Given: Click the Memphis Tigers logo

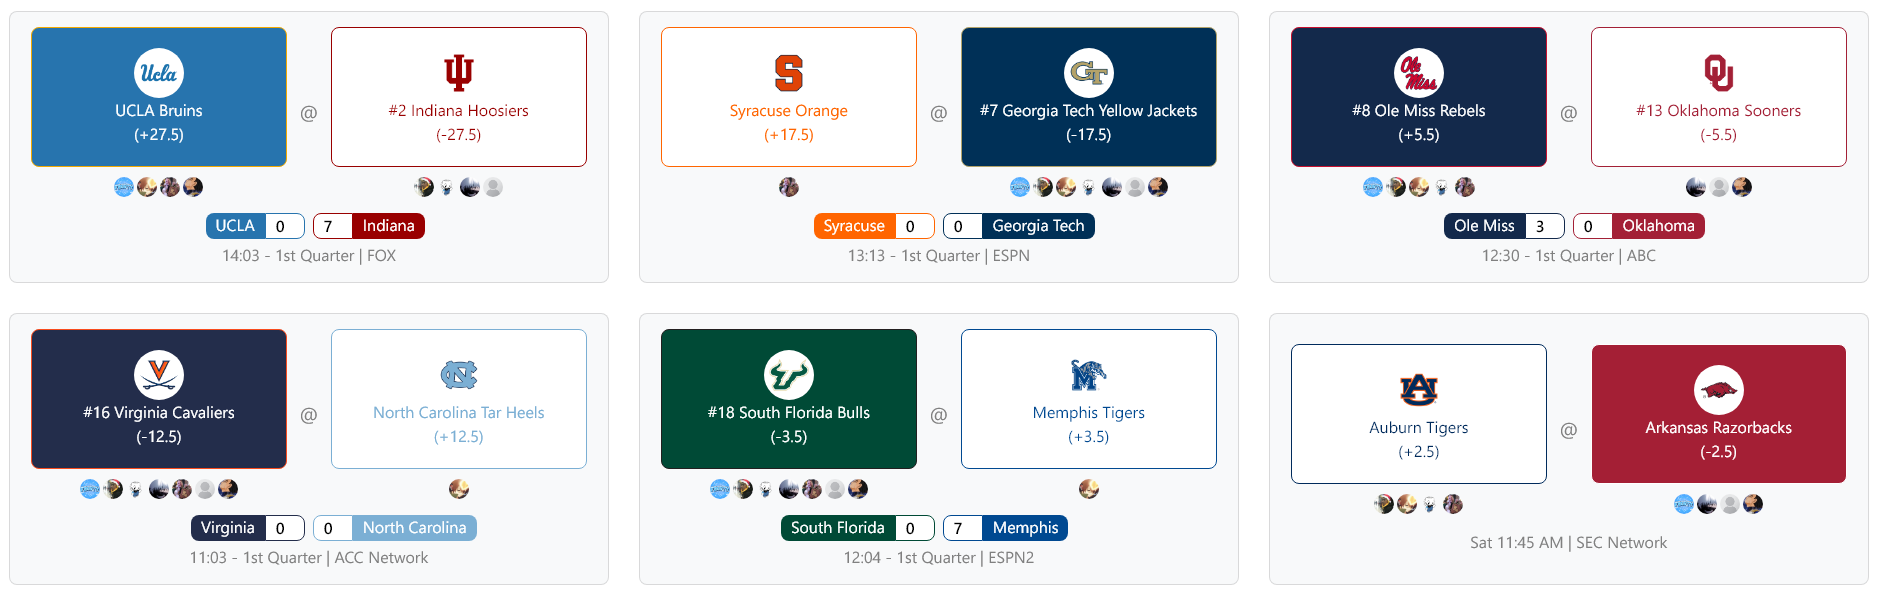Looking at the screenshot, I should 1089,375.
